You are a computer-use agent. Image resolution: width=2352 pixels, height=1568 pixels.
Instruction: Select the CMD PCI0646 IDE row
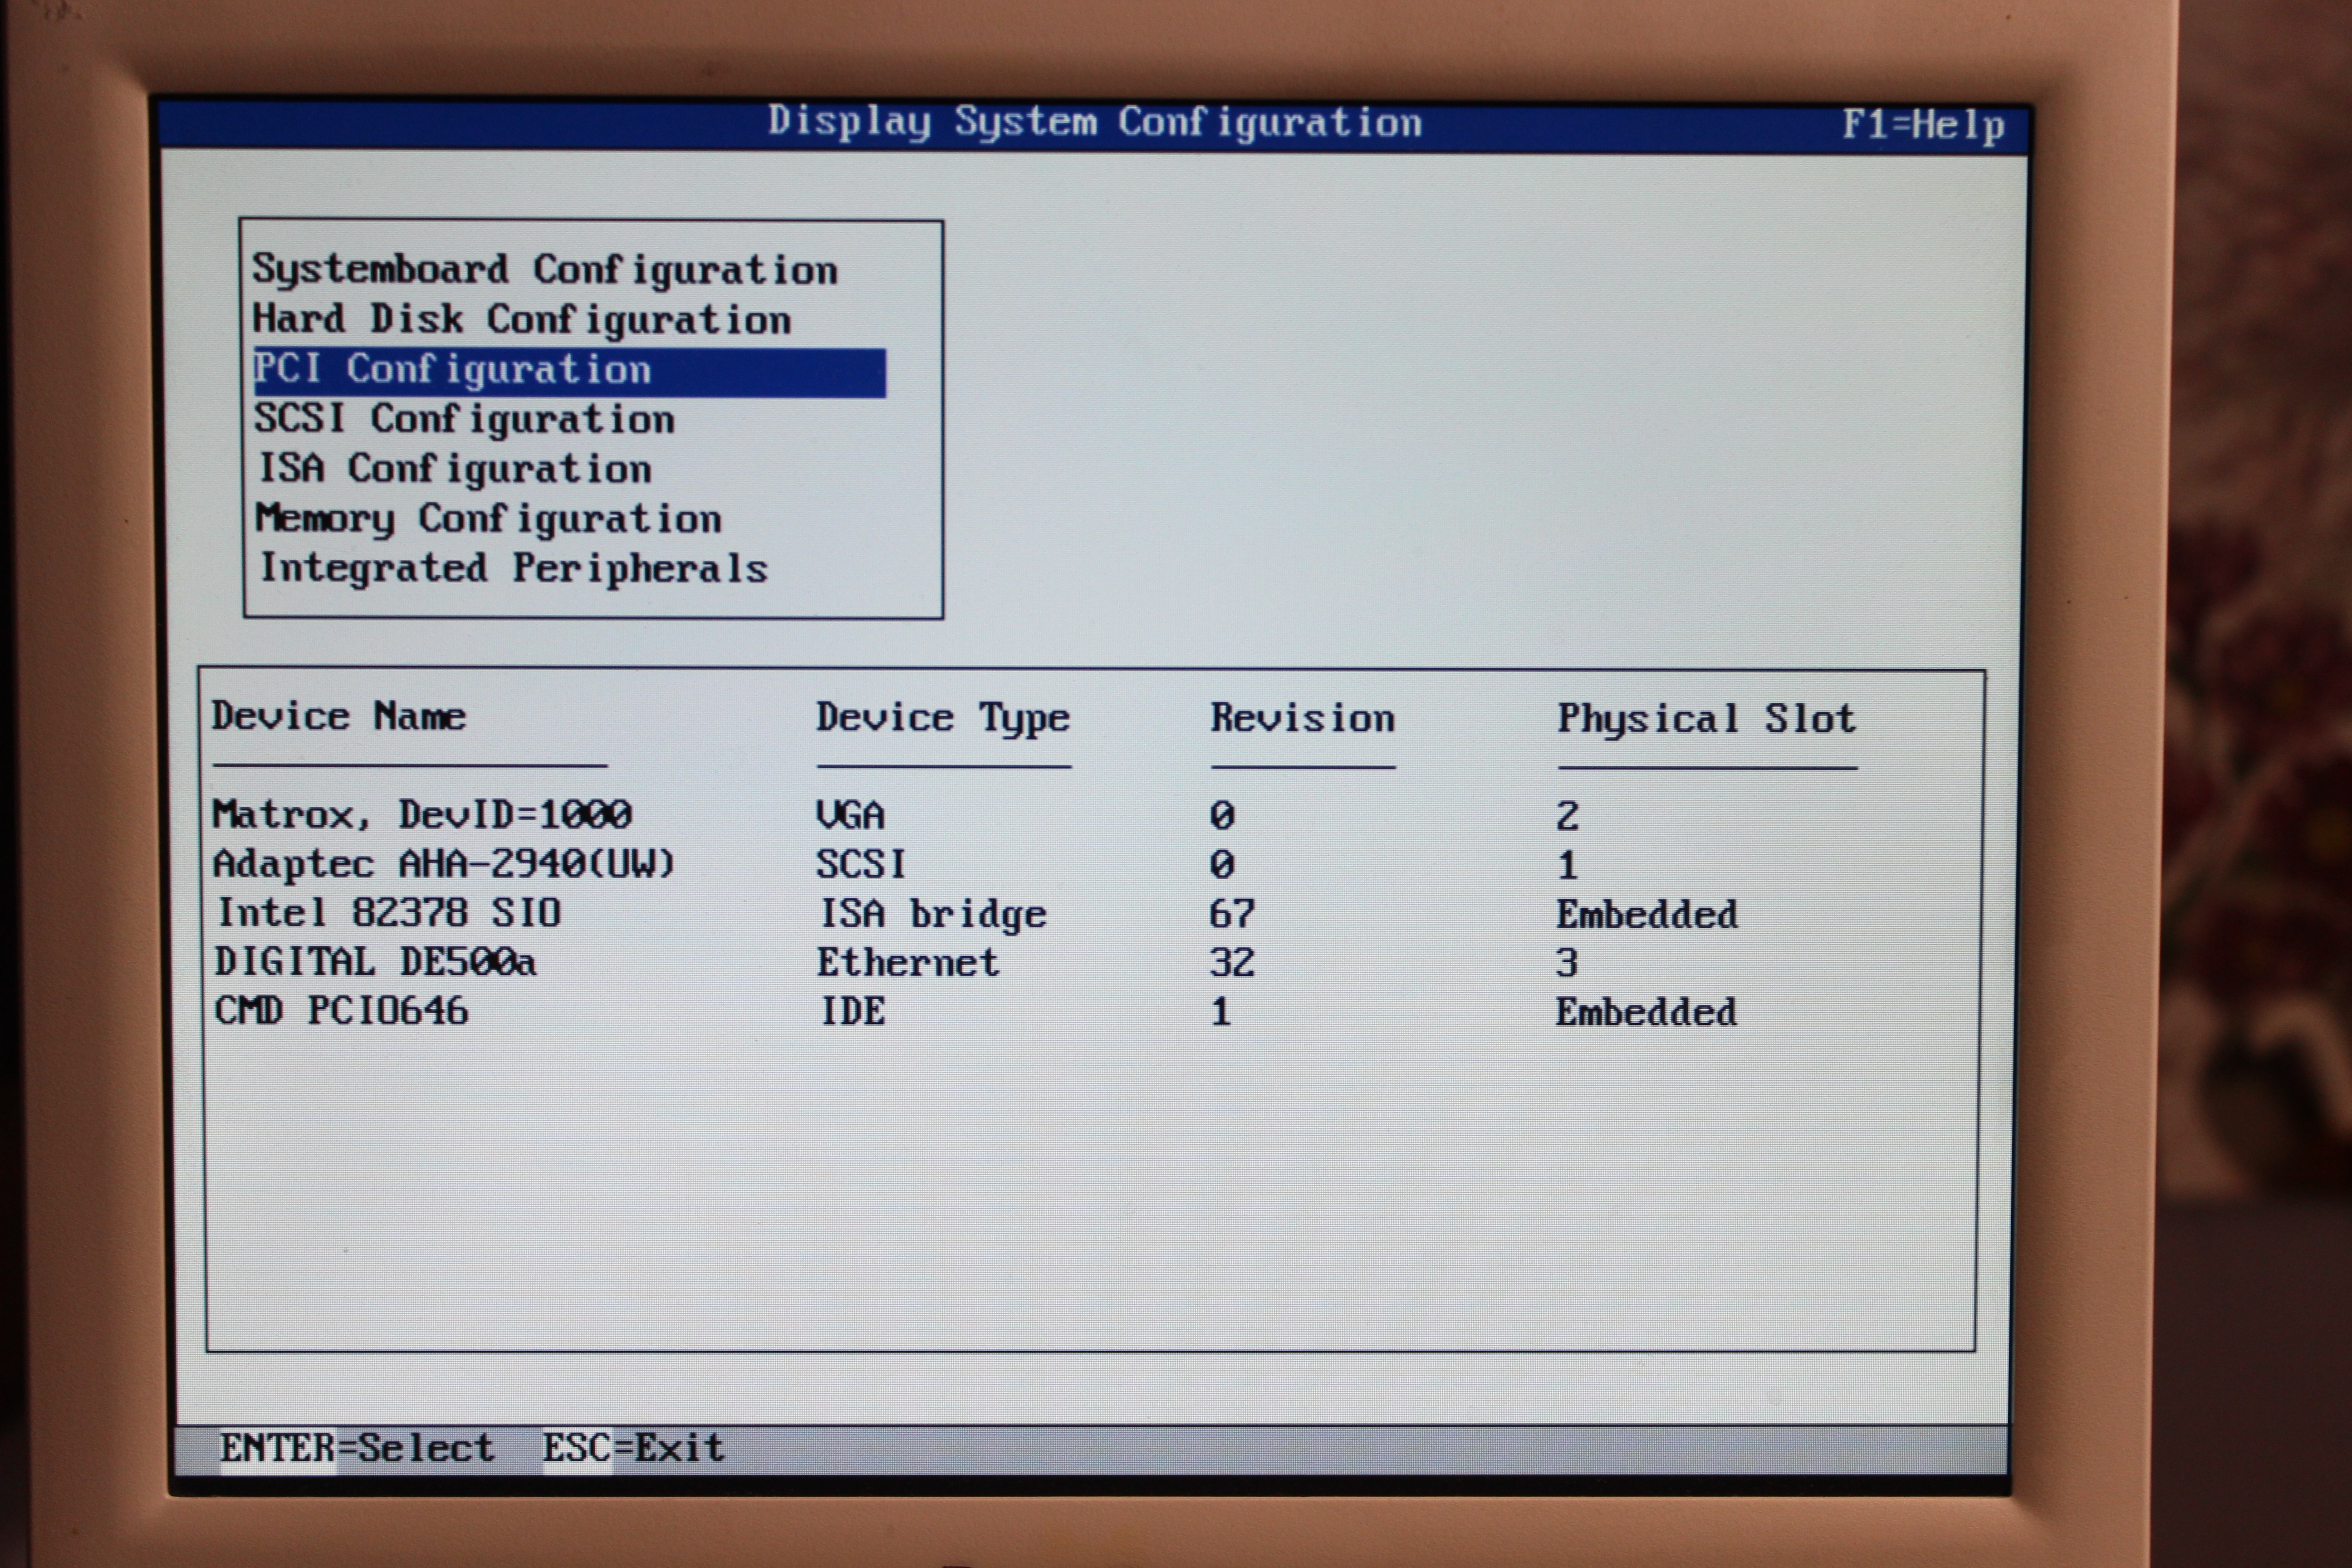(x=341, y=1011)
